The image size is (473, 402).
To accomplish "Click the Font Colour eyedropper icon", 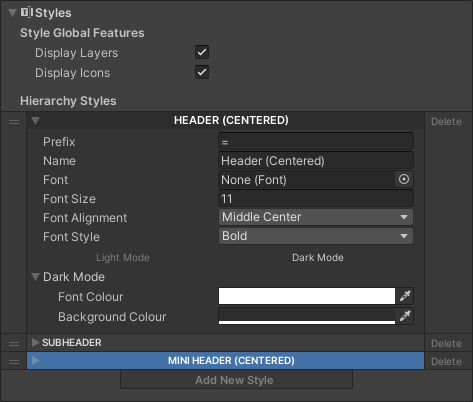I will pos(405,296).
